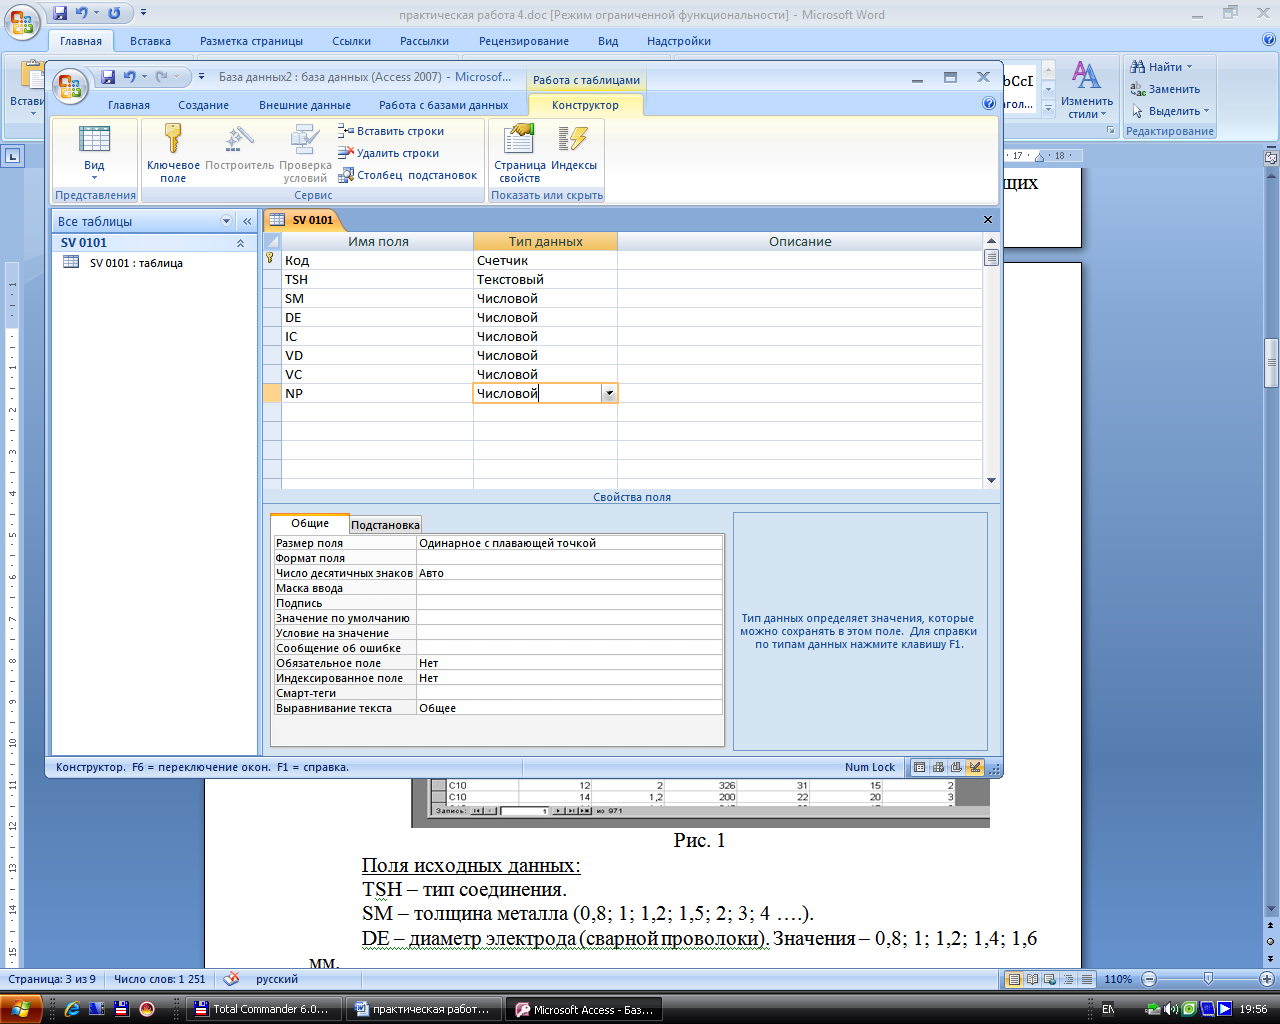Switch to PivotTable view in status bar

click(938, 767)
